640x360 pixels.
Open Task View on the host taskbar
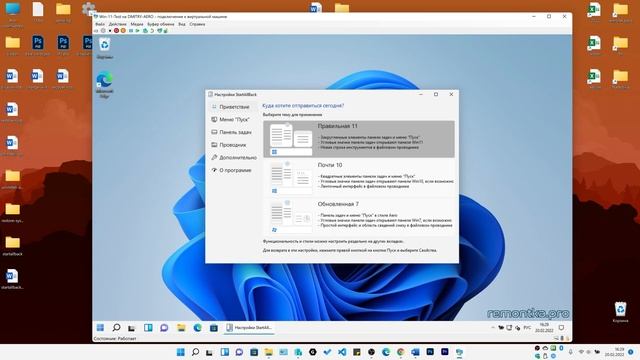pos(209,352)
